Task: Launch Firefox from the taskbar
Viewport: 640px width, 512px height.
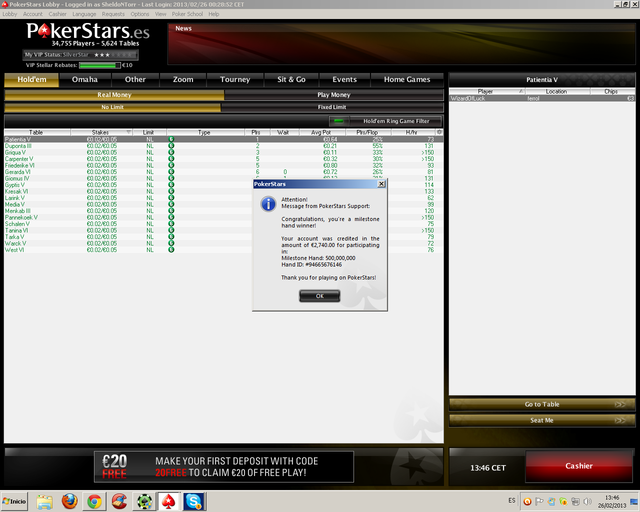Action: (69, 501)
